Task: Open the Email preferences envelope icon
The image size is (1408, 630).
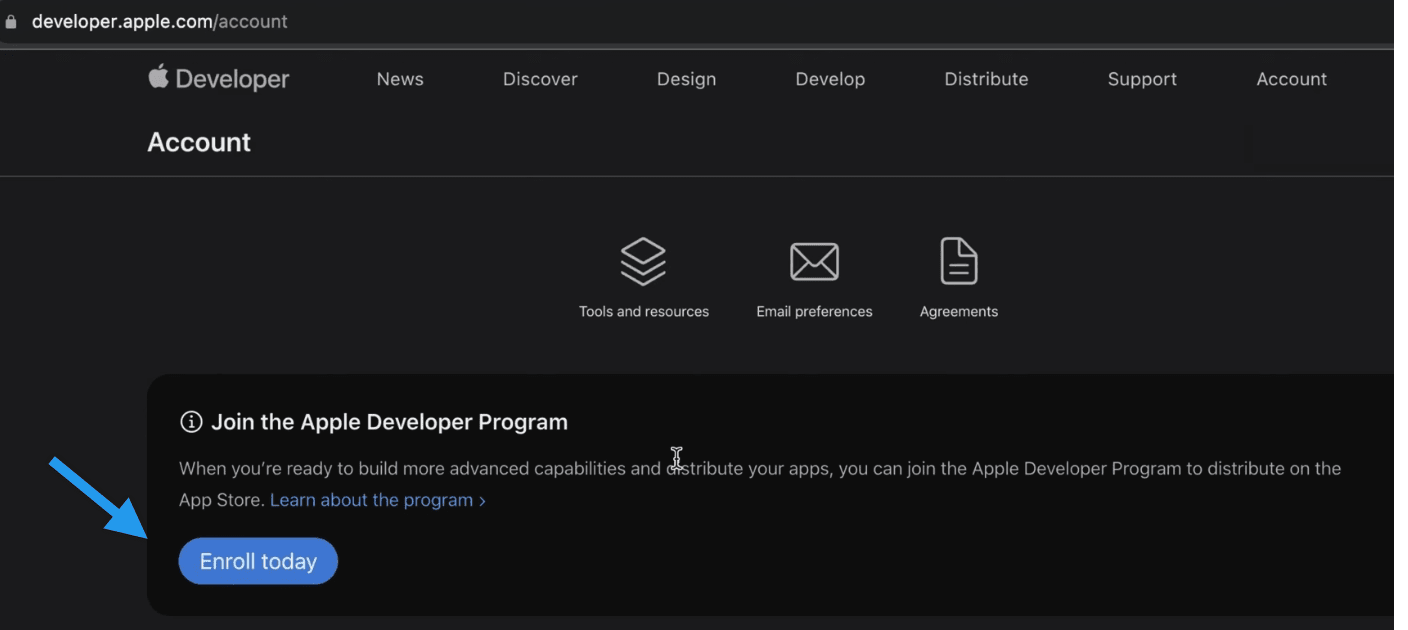Action: pos(814,261)
